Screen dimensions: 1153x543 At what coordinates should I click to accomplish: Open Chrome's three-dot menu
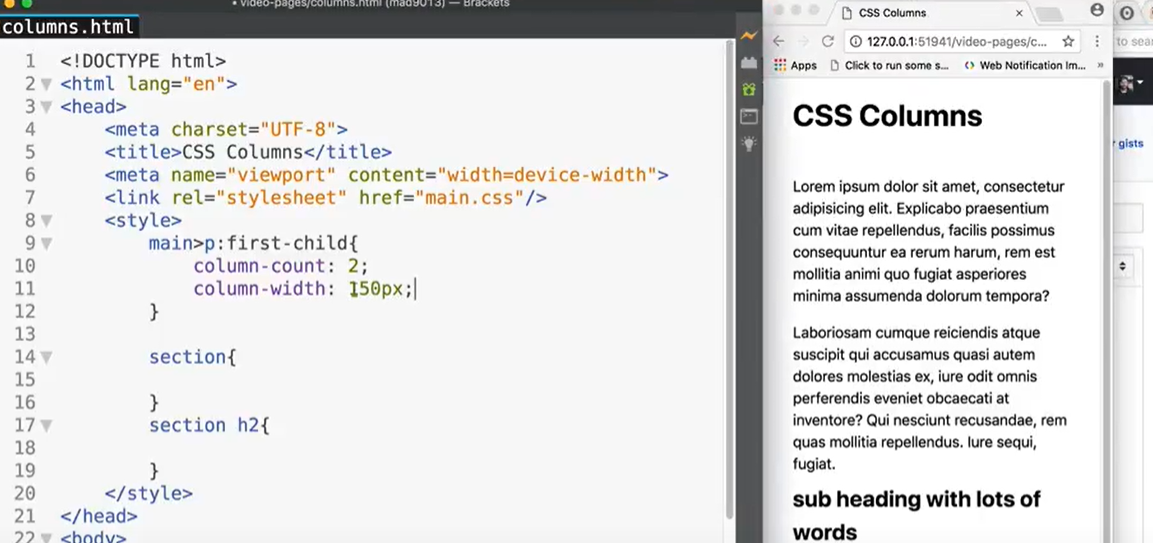[x=1097, y=41]
